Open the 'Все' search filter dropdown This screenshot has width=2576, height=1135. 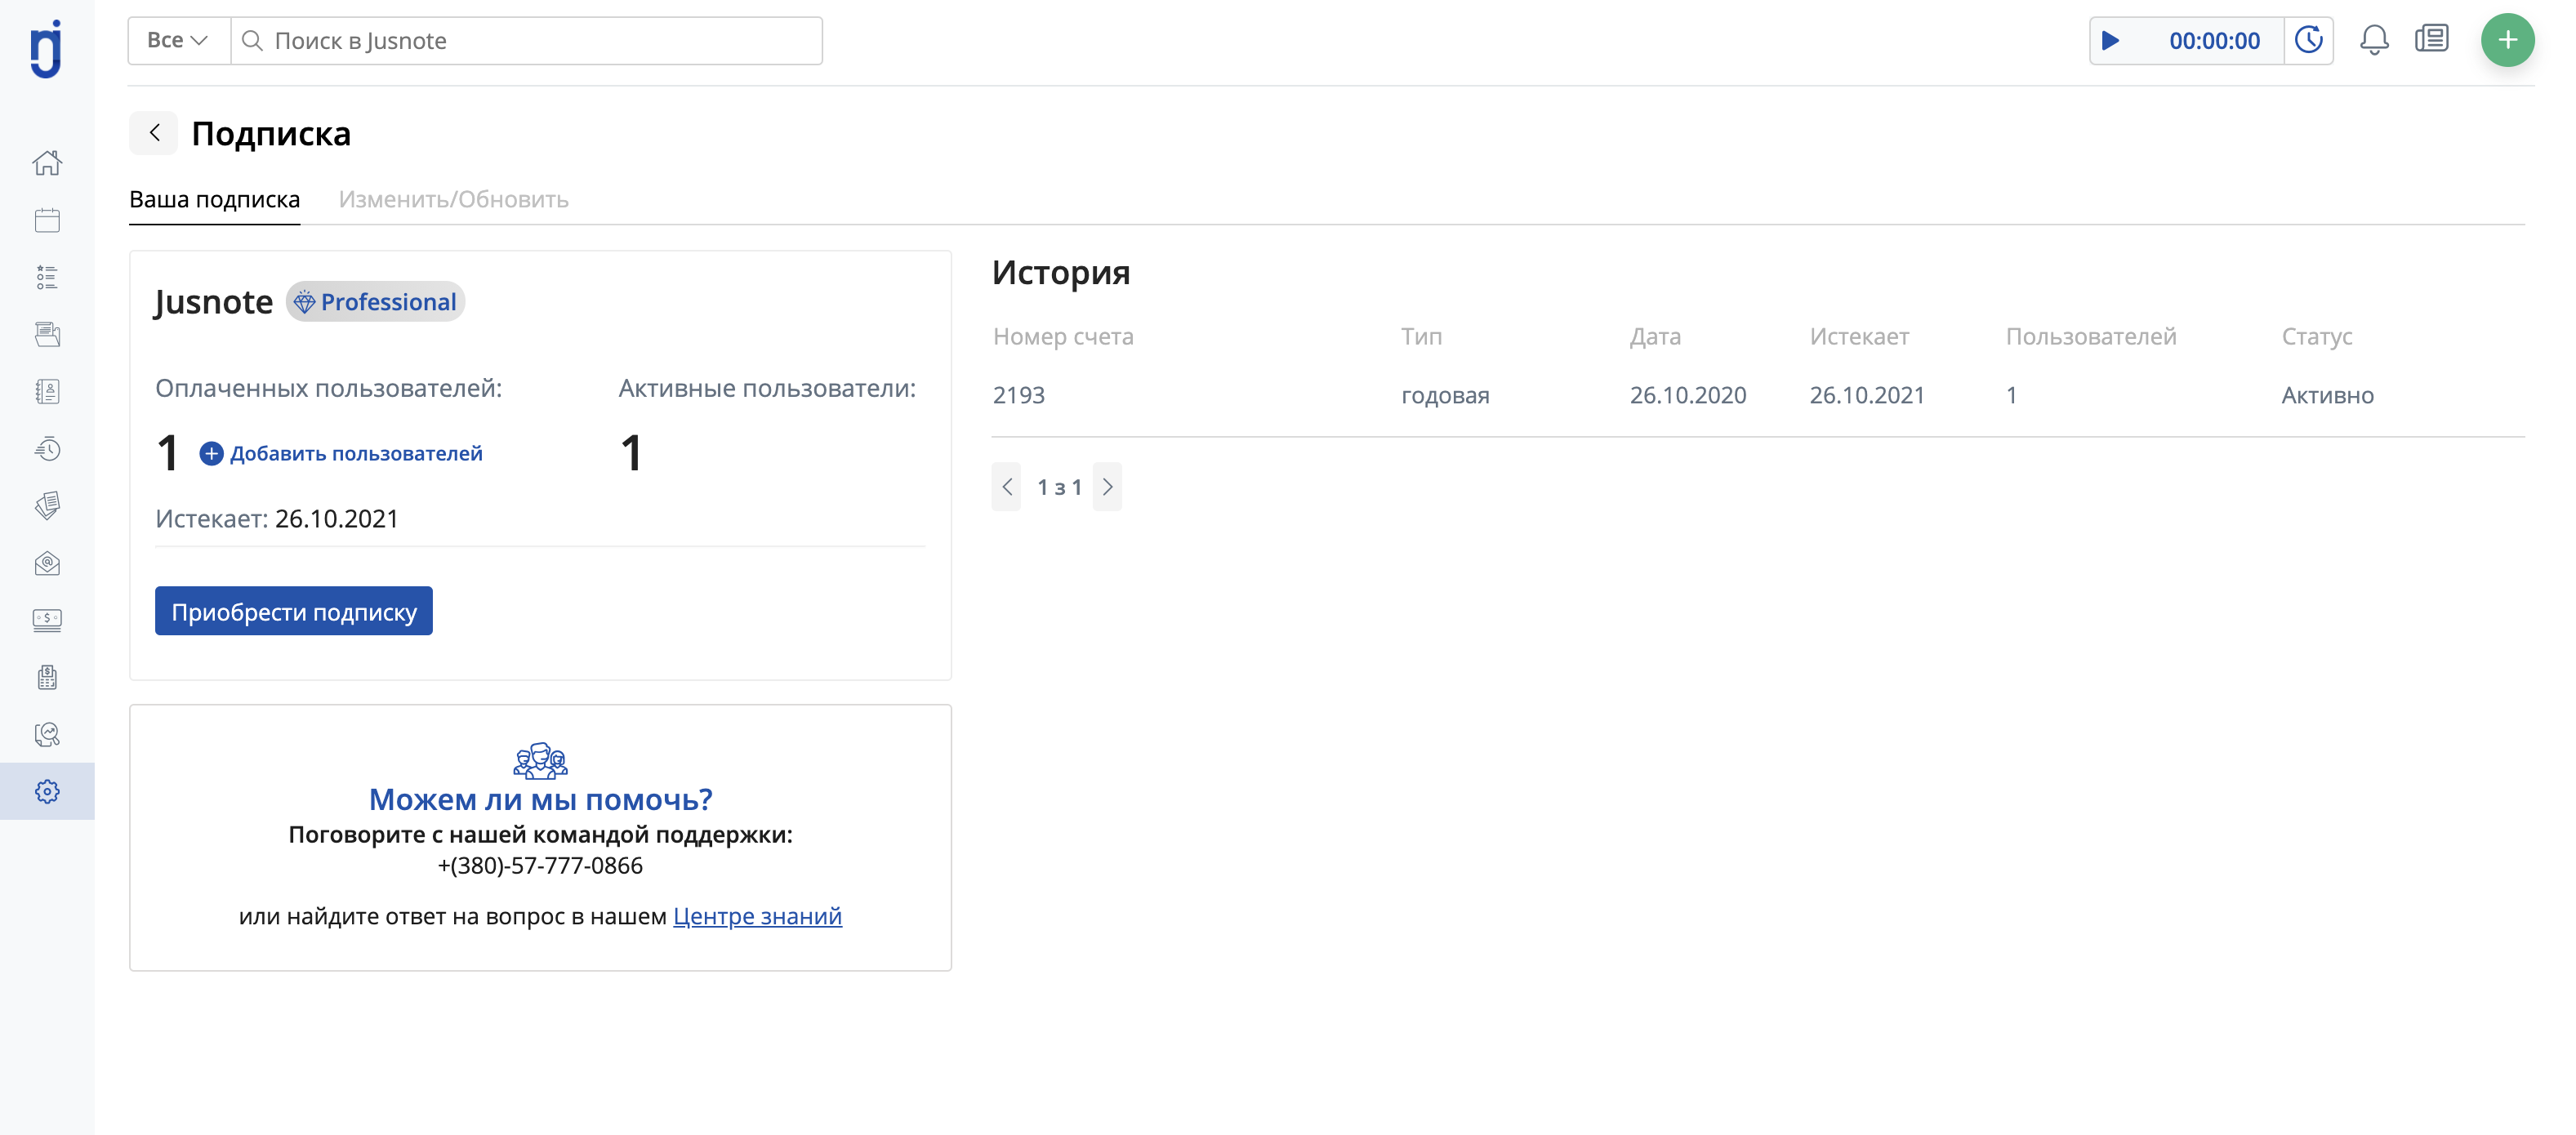(178, 40)
